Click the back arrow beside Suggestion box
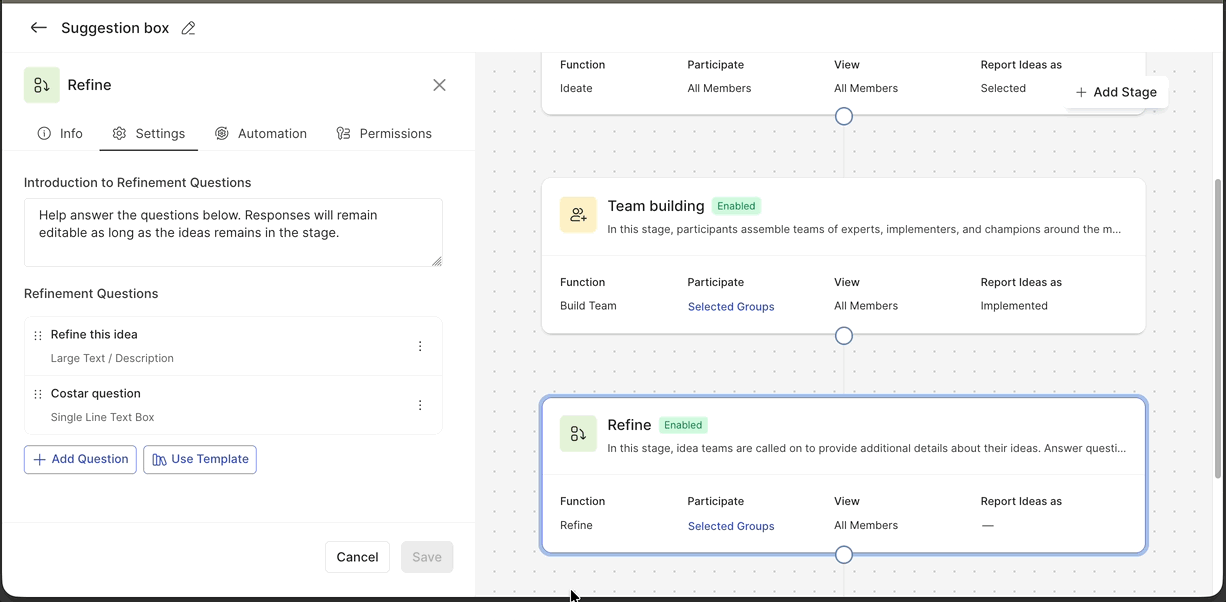 [x=38, y=27]
